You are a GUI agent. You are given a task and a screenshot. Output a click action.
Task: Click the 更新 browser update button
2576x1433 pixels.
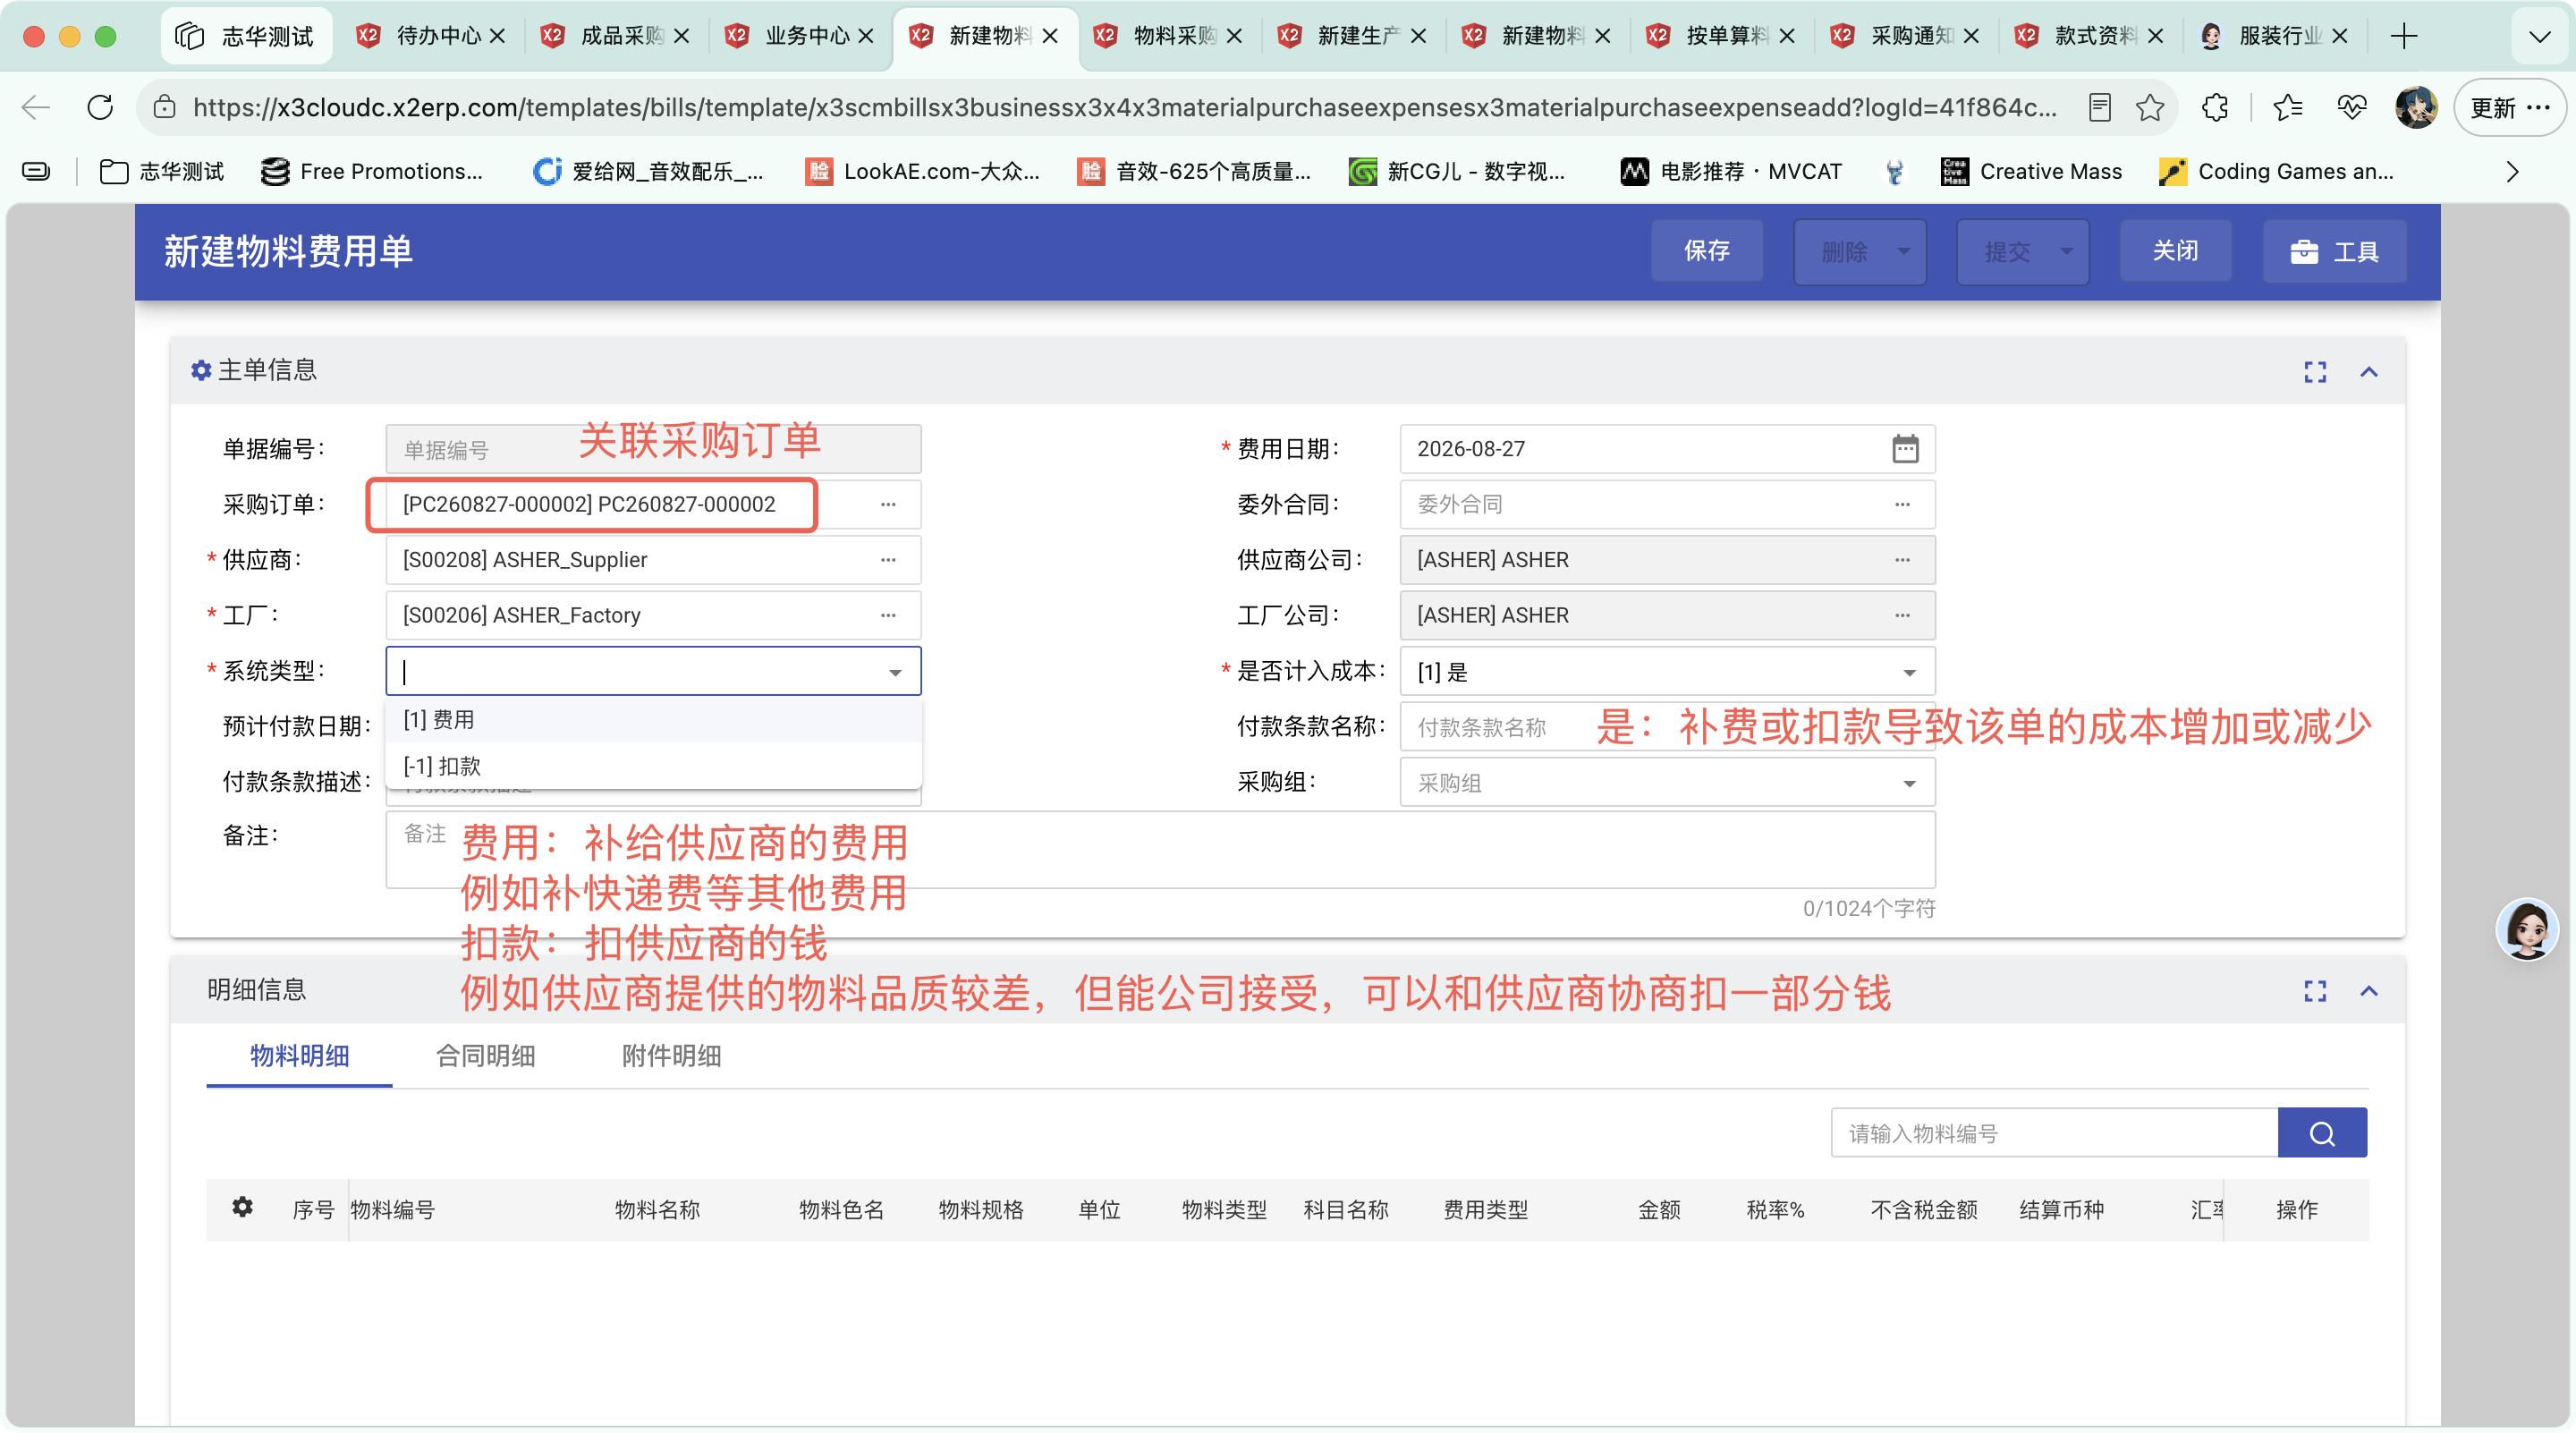[x=2509, y=108]
